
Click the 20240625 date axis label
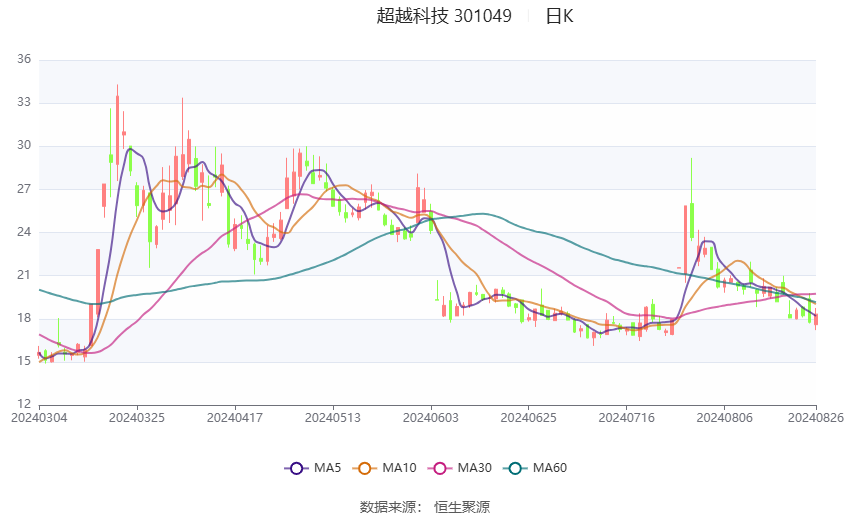(529, 418)
